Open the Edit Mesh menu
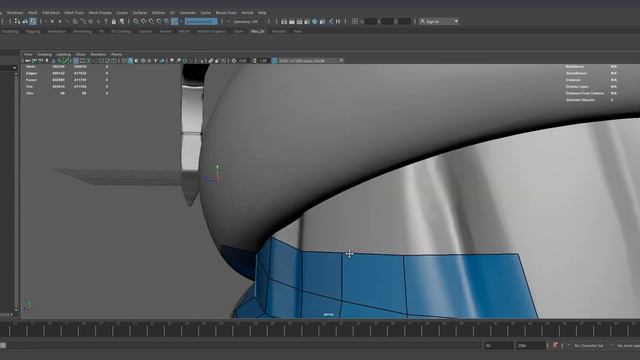Image resolution: width=640 pixels, height=360 pixels. pos(51,13)
